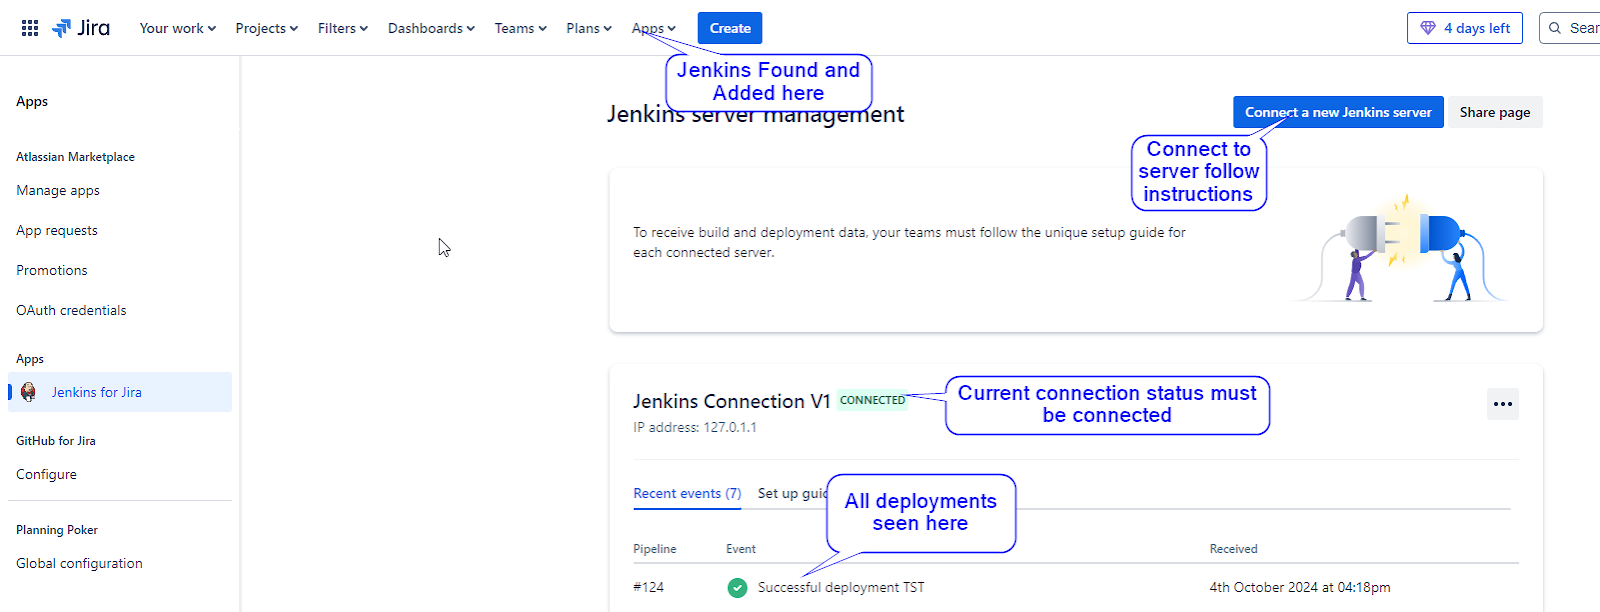This screenshot has width=1600, height=612.
Task: Switch to the Set up guide tab
Action: tap(792, 493)
